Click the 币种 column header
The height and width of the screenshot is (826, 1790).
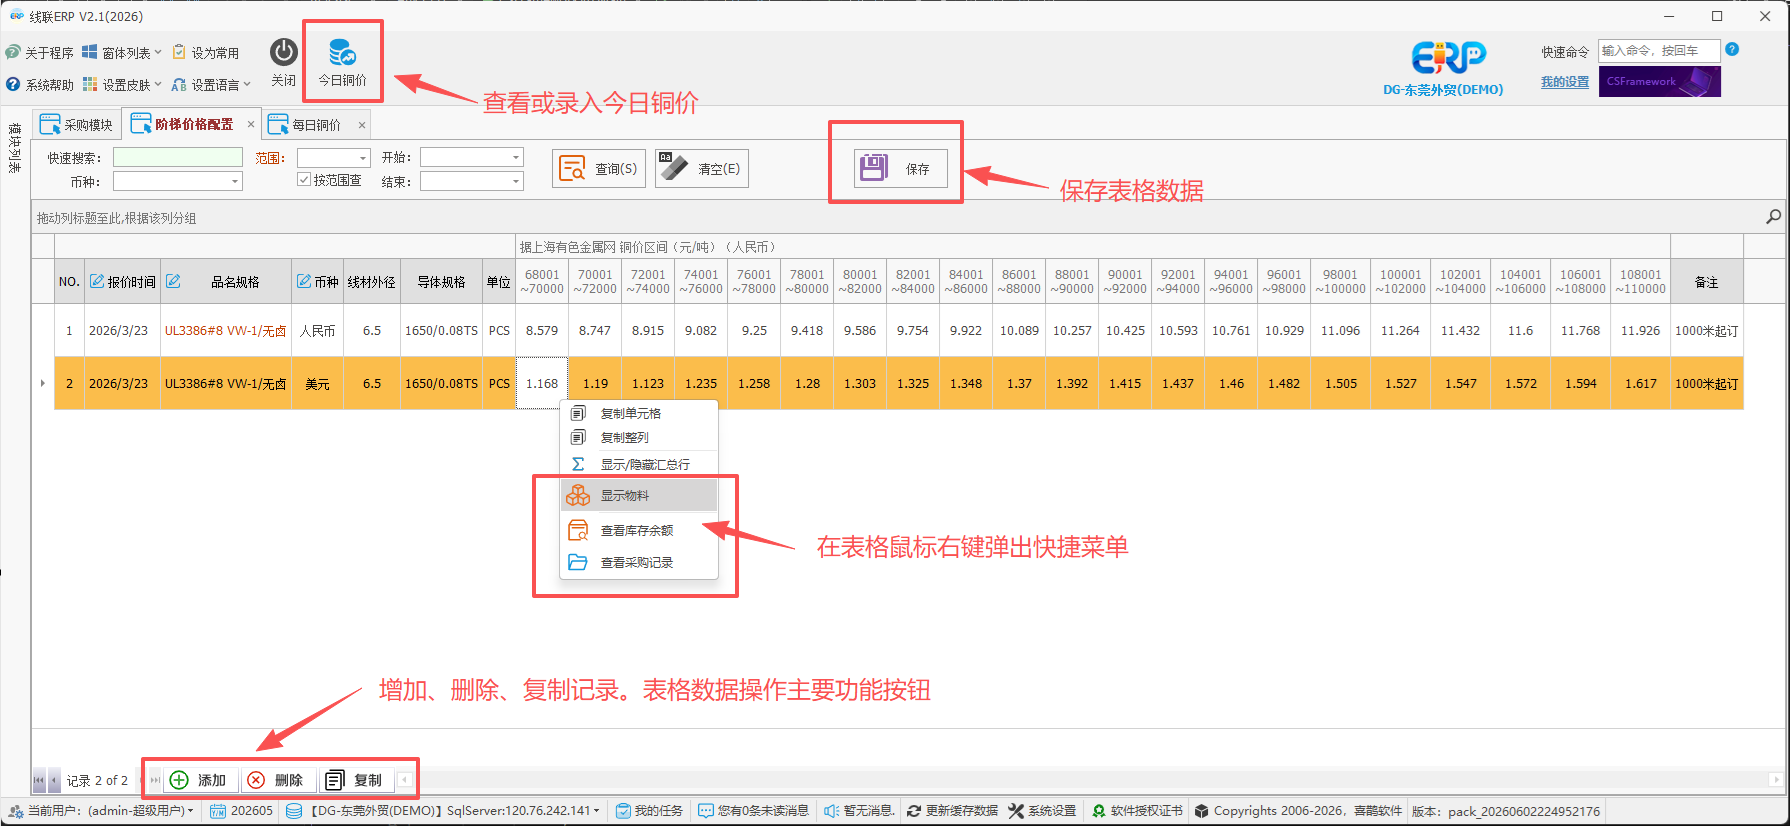coord(318,282)
